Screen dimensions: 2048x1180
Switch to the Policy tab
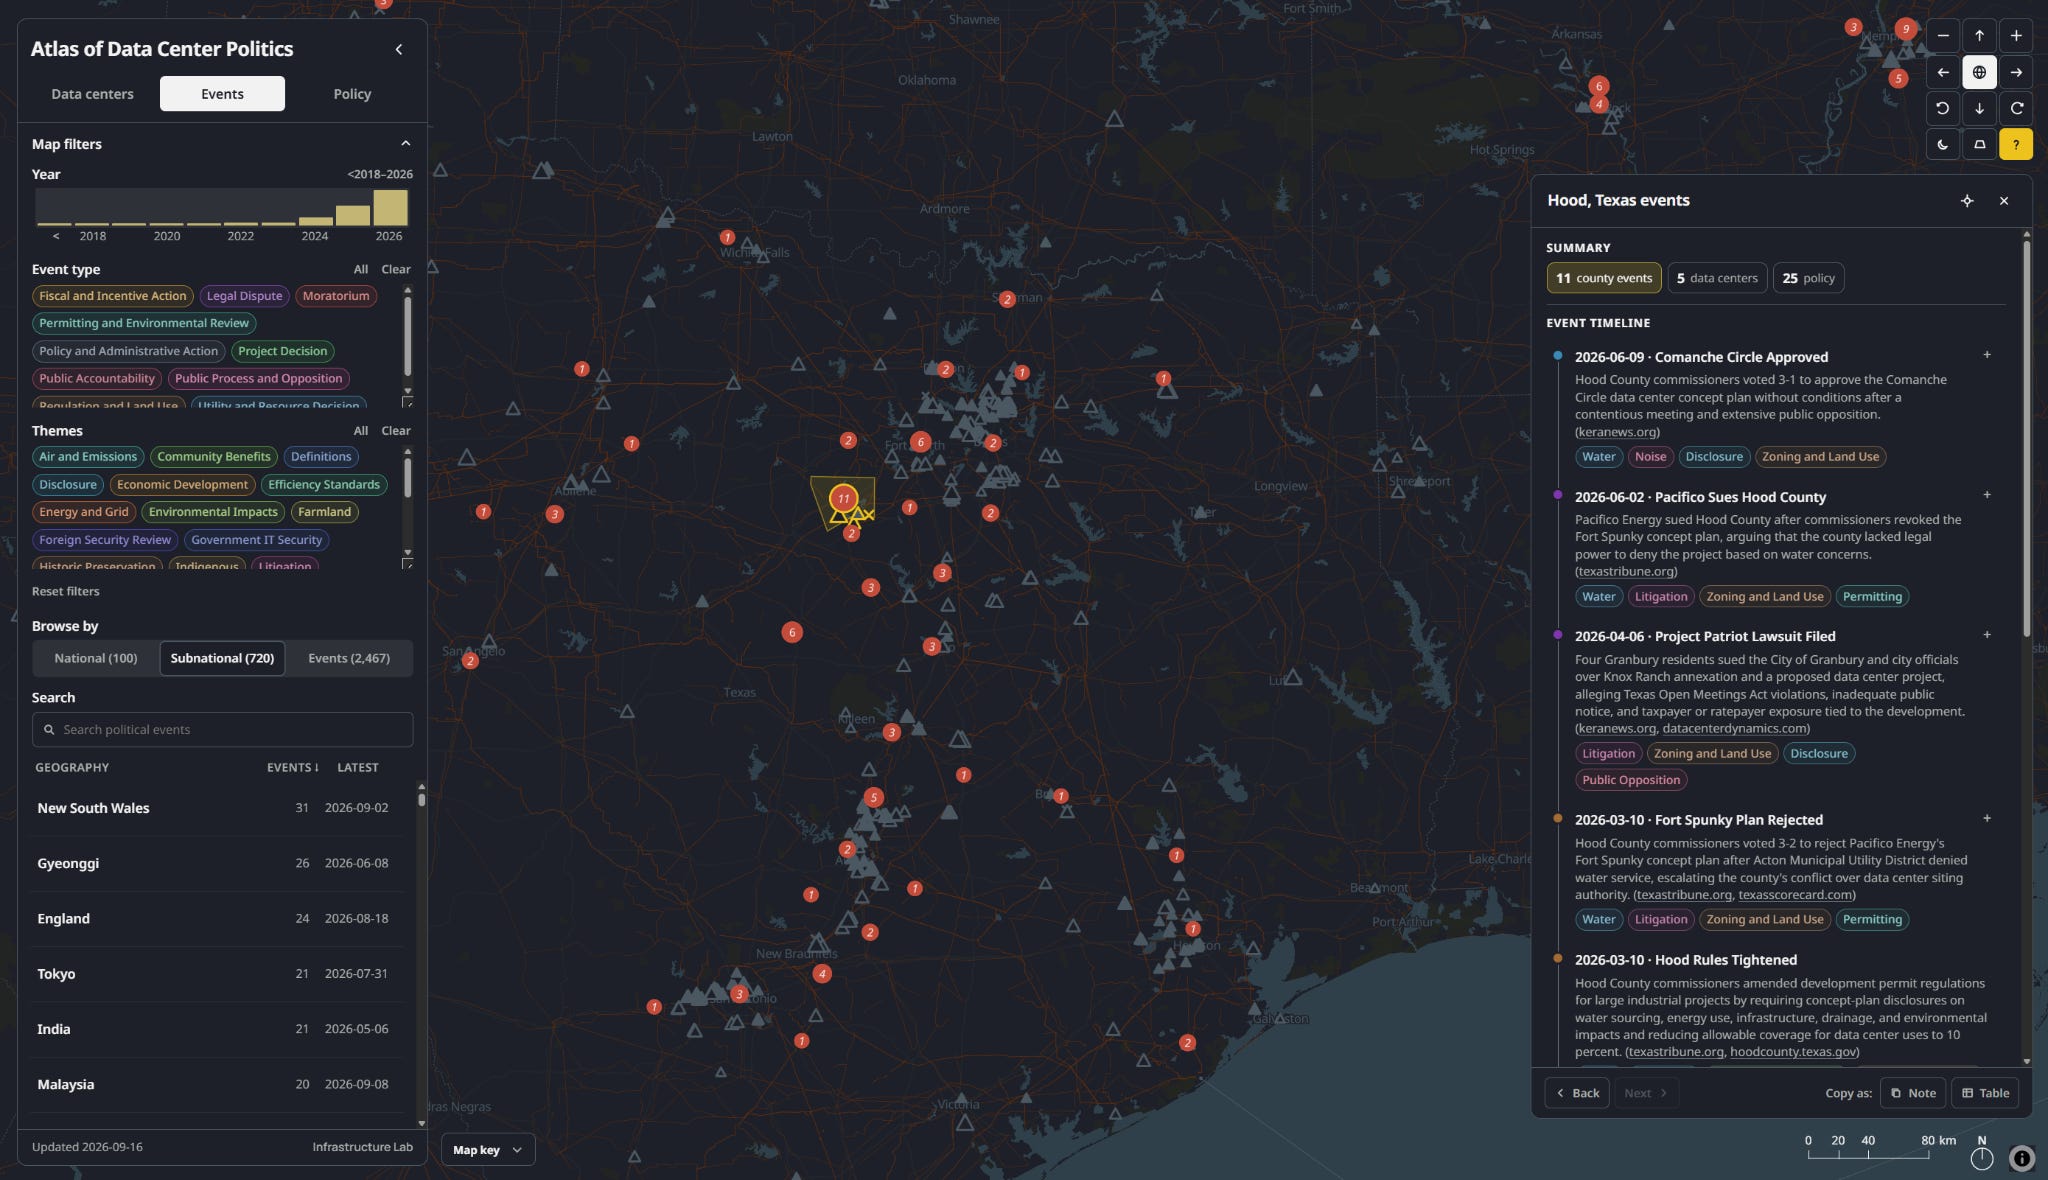[x=352, y=94]
